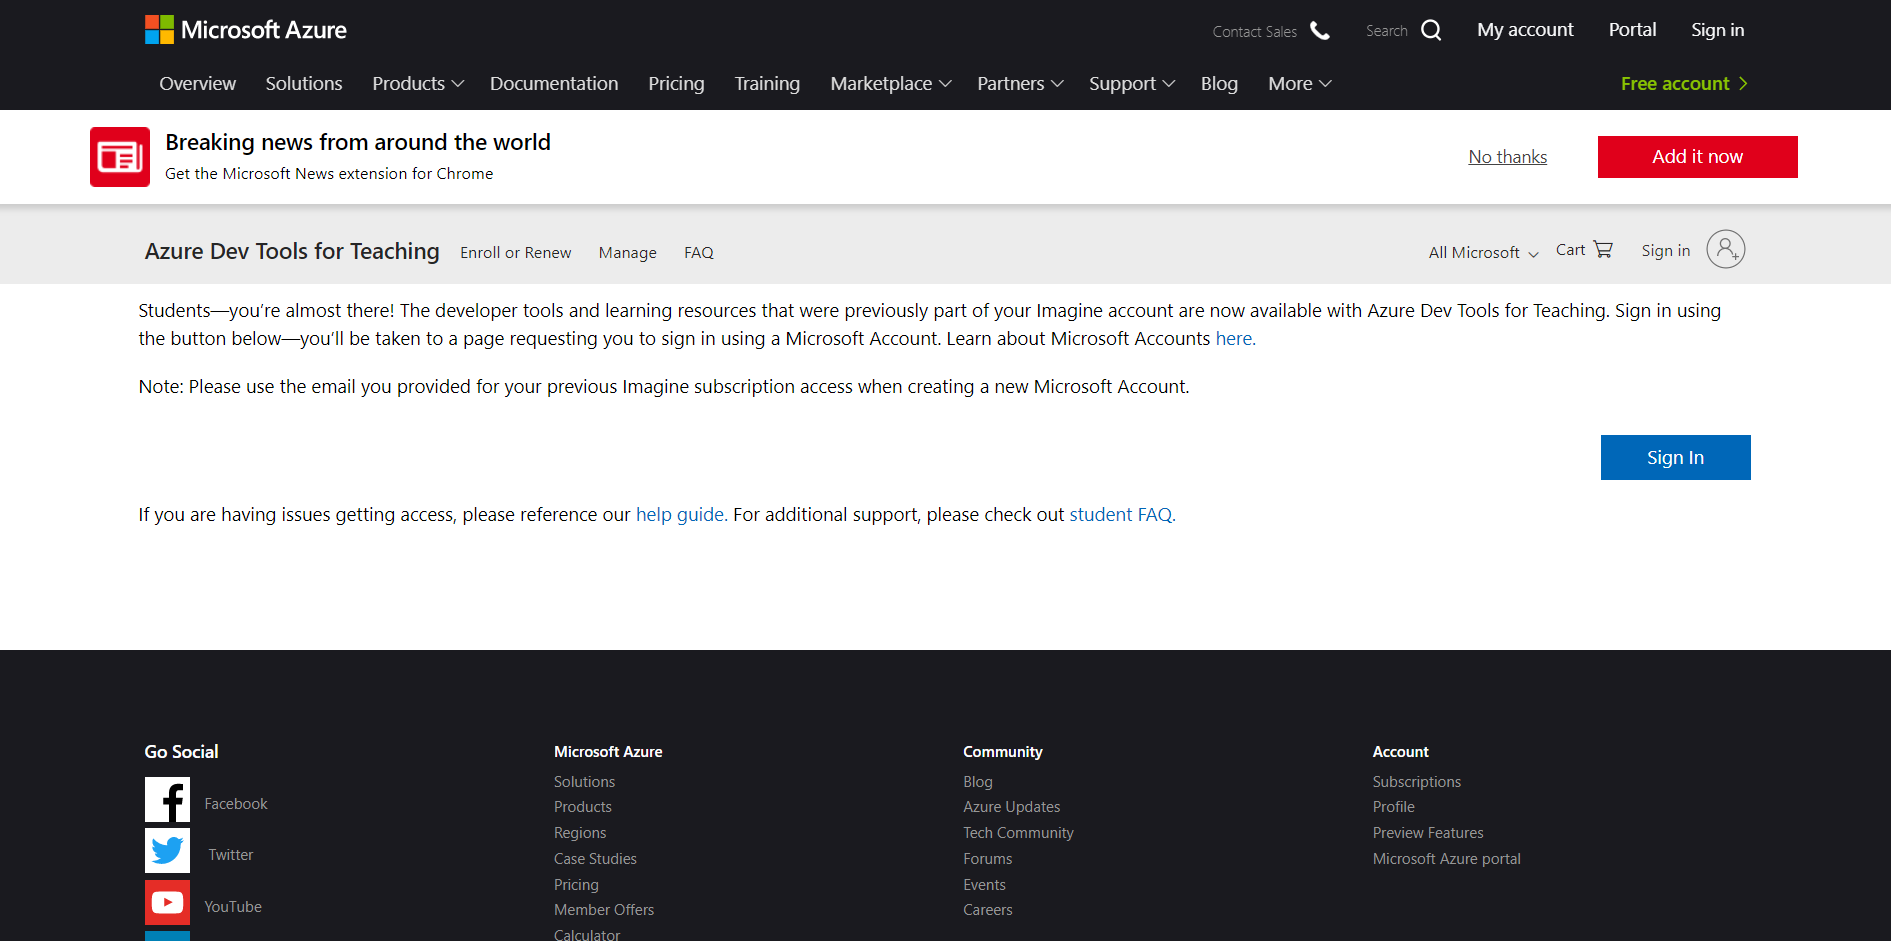
Task: Click Facebook text label
Action: [236, 804]
